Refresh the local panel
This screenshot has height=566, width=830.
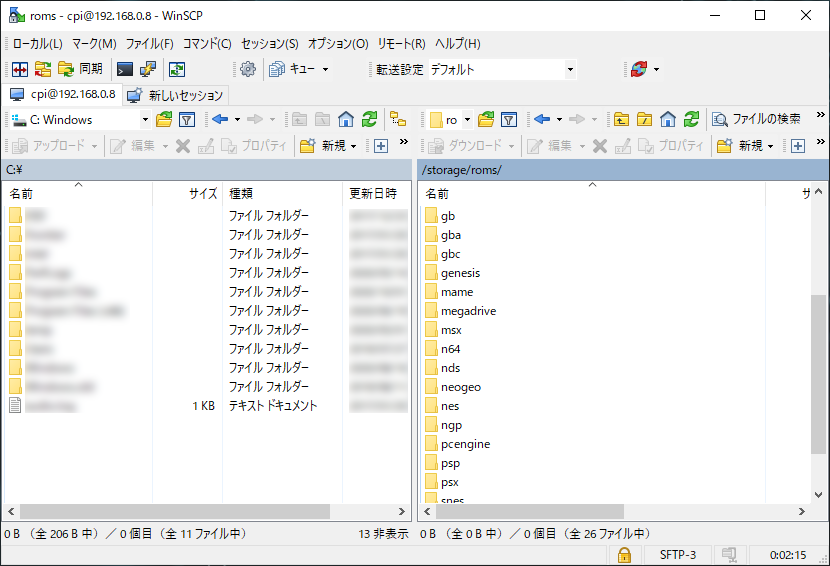point(369,120)
